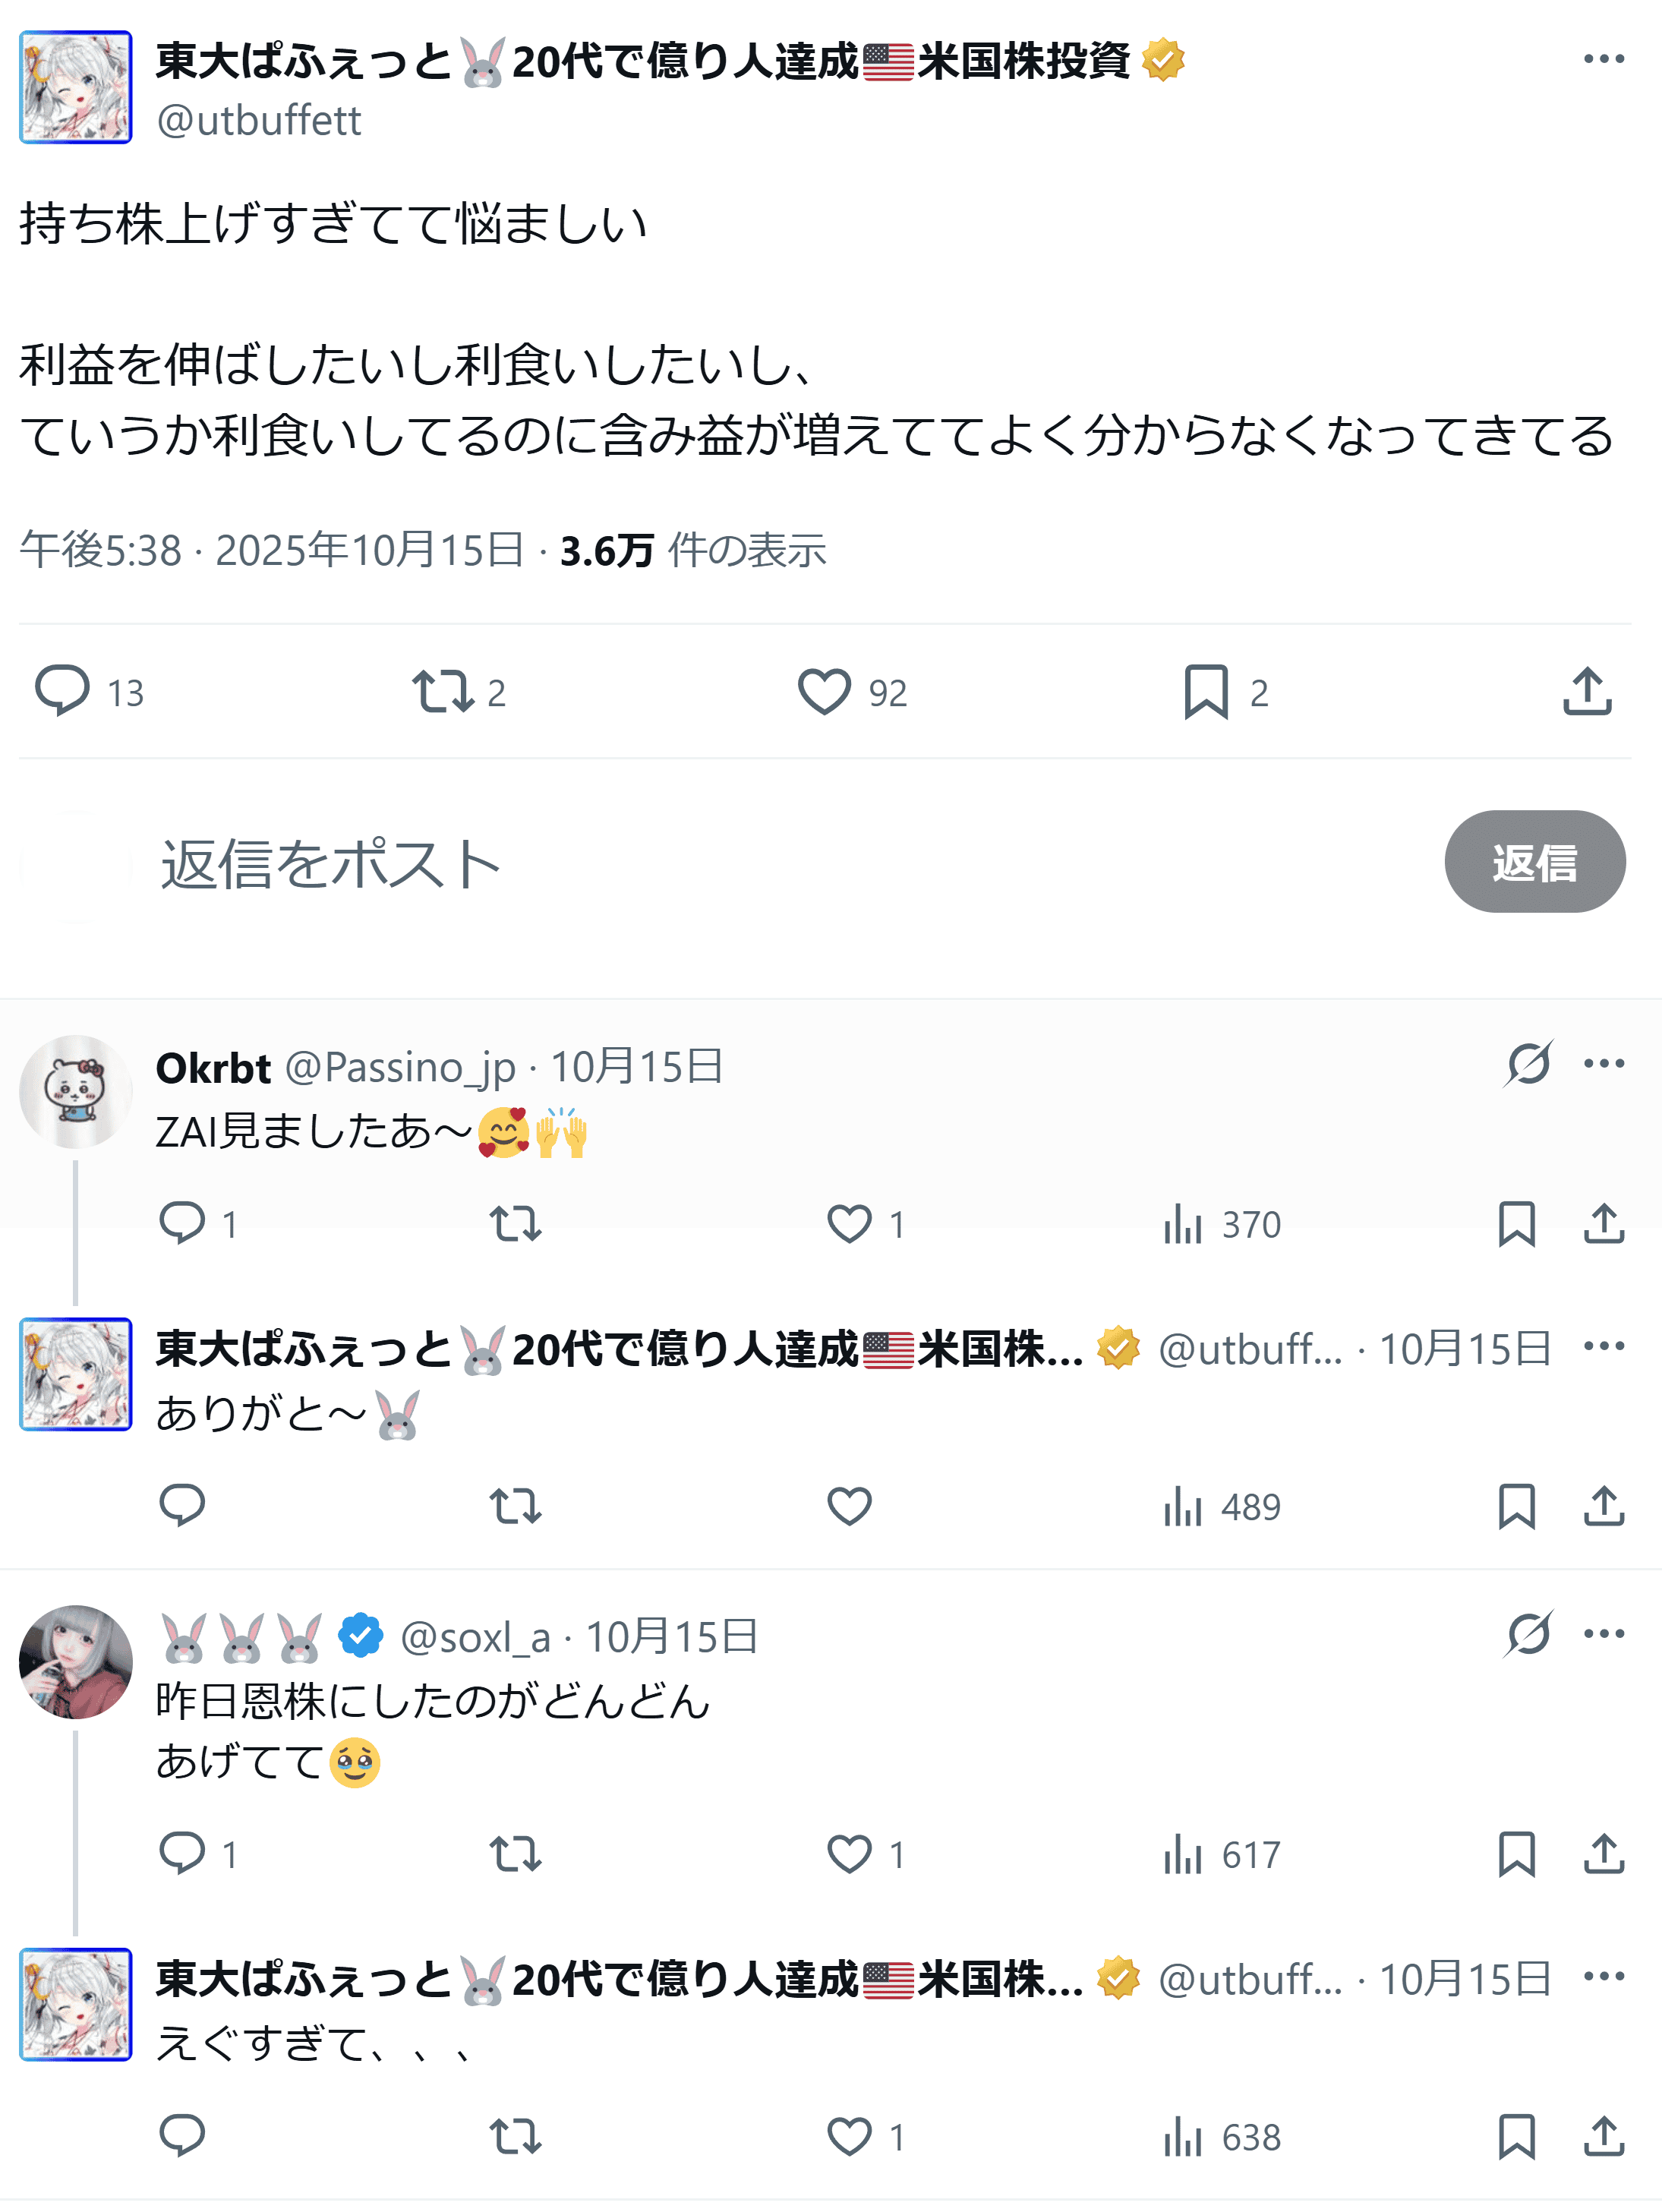Expand more options on Okrbt's reply

coord(1604,1064)
